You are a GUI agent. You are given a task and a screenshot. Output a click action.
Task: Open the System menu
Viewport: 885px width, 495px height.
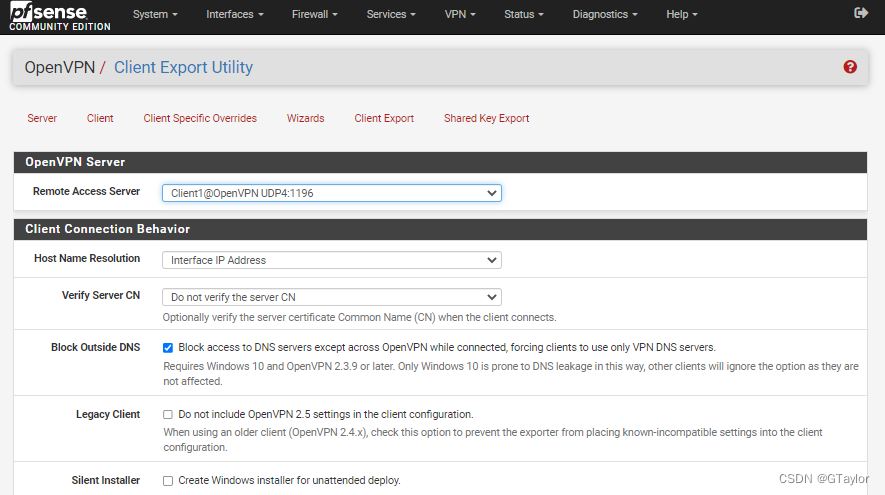(x=155, y=14)
